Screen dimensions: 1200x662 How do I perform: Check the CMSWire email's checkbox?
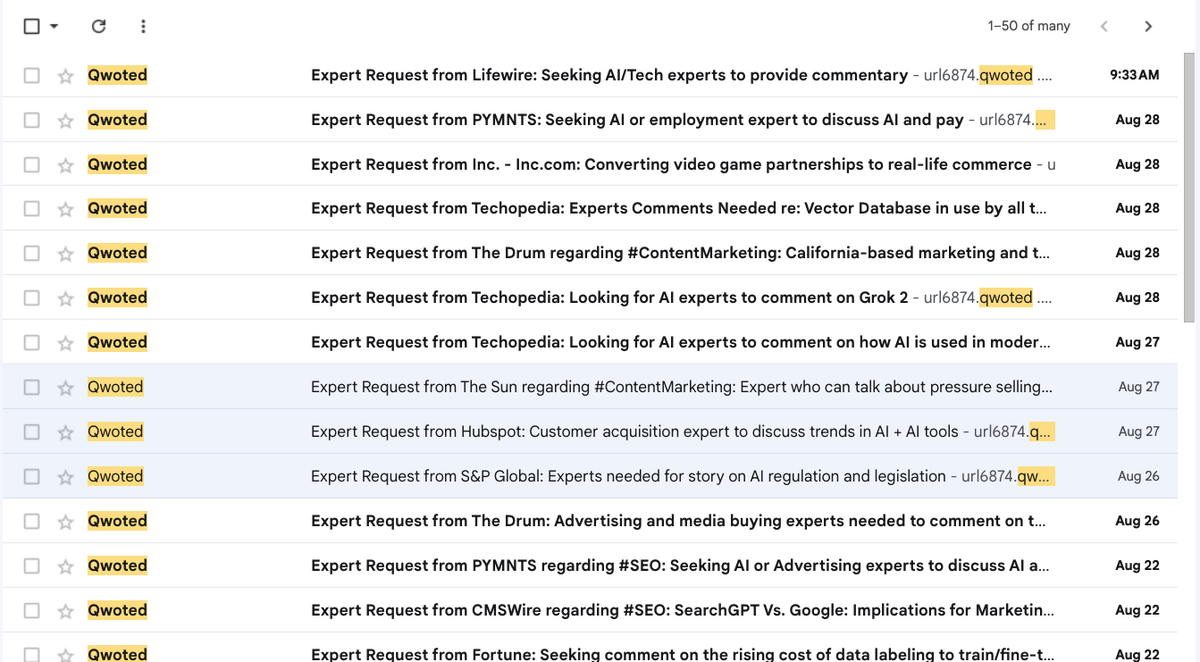point(32,610)
